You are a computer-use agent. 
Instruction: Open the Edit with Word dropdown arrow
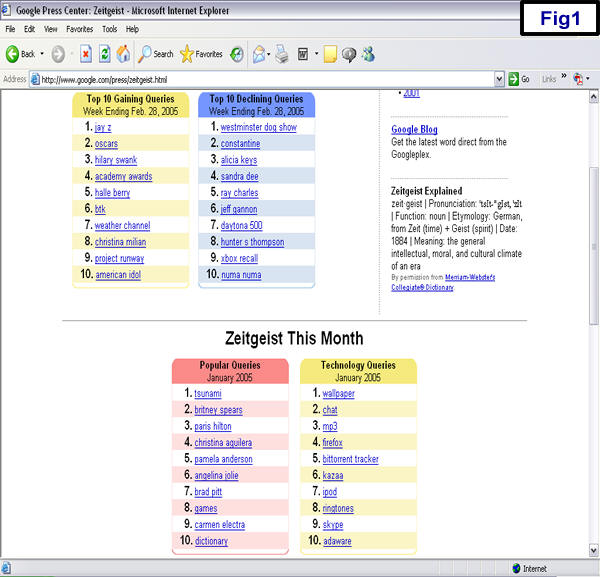(316, 54)
